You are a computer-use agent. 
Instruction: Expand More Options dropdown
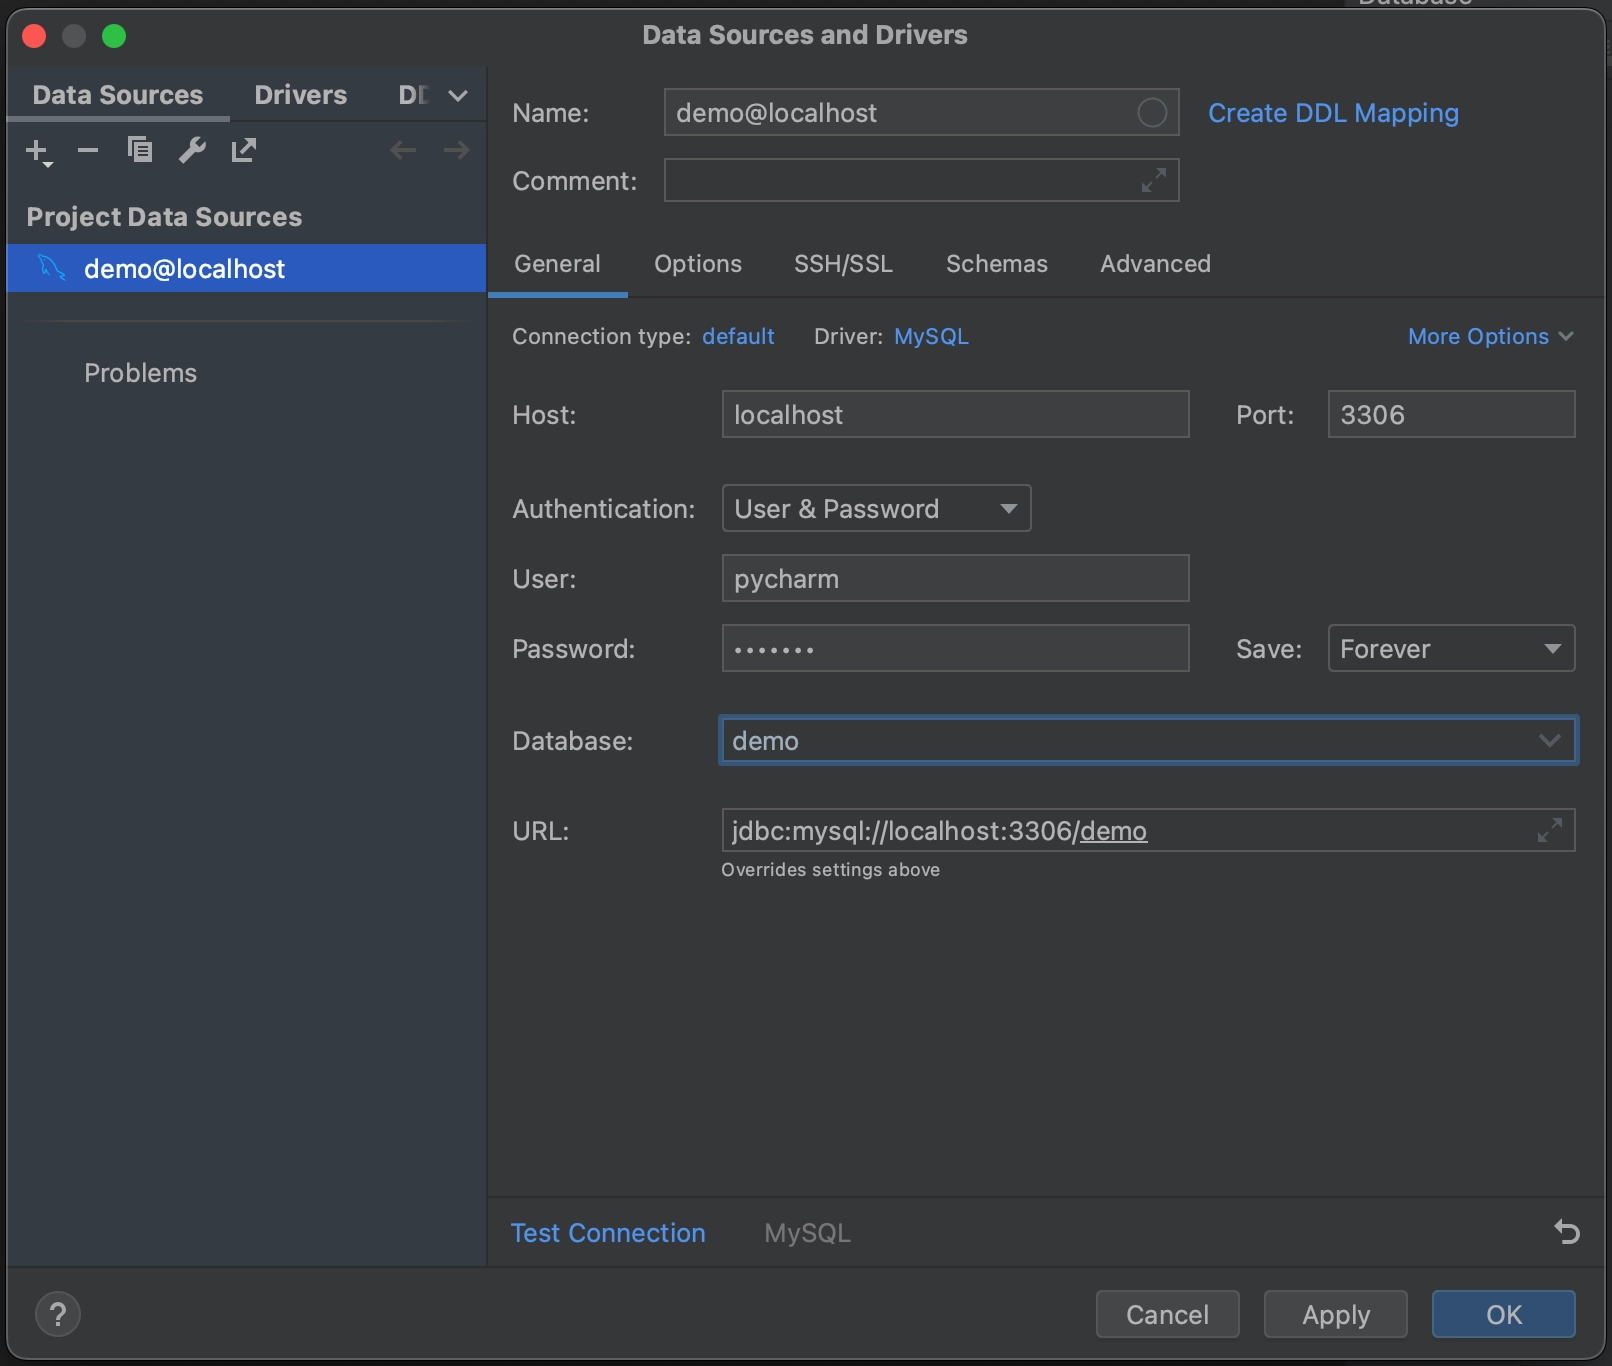tap(1491, 336)
